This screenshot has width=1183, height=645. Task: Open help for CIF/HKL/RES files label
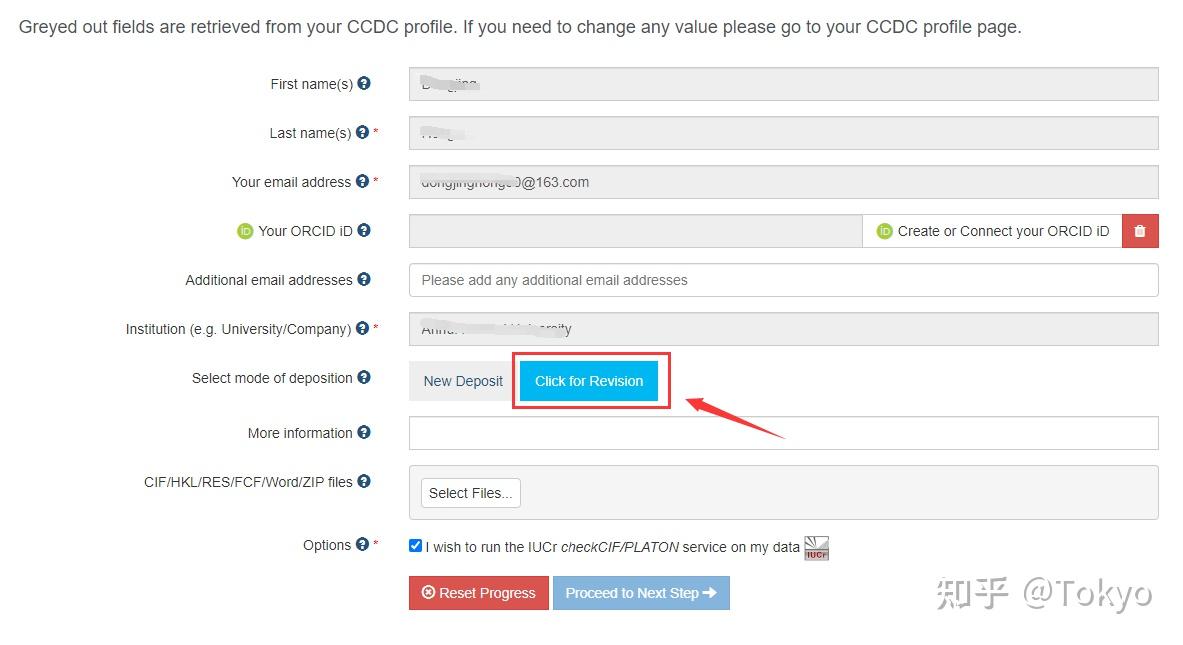coord(364,481)
